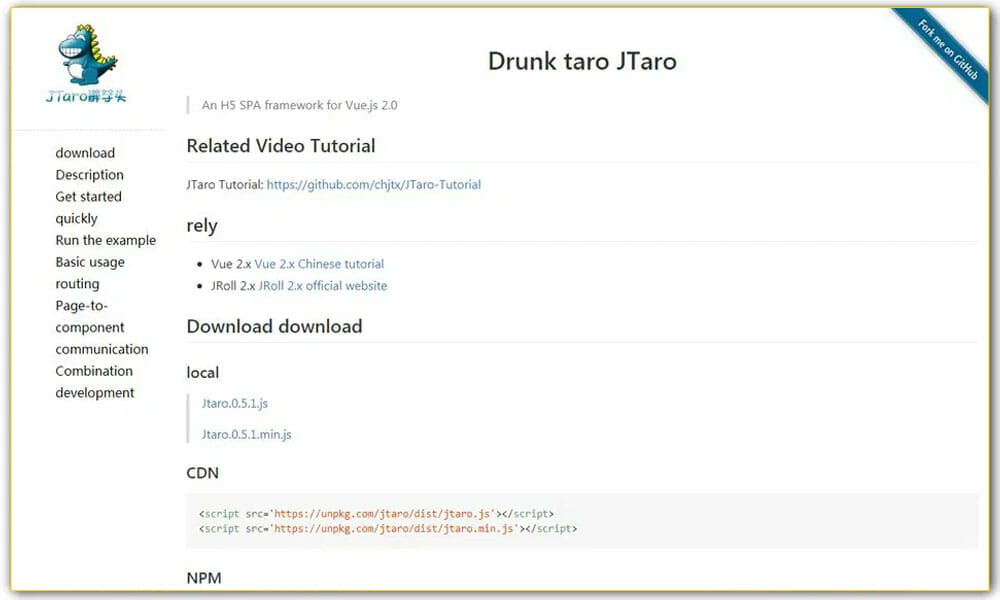Image resolution: width=1000 pixels, height=600 pixels.
Task: Open Description in the sidebar
Action: (89, 175)
